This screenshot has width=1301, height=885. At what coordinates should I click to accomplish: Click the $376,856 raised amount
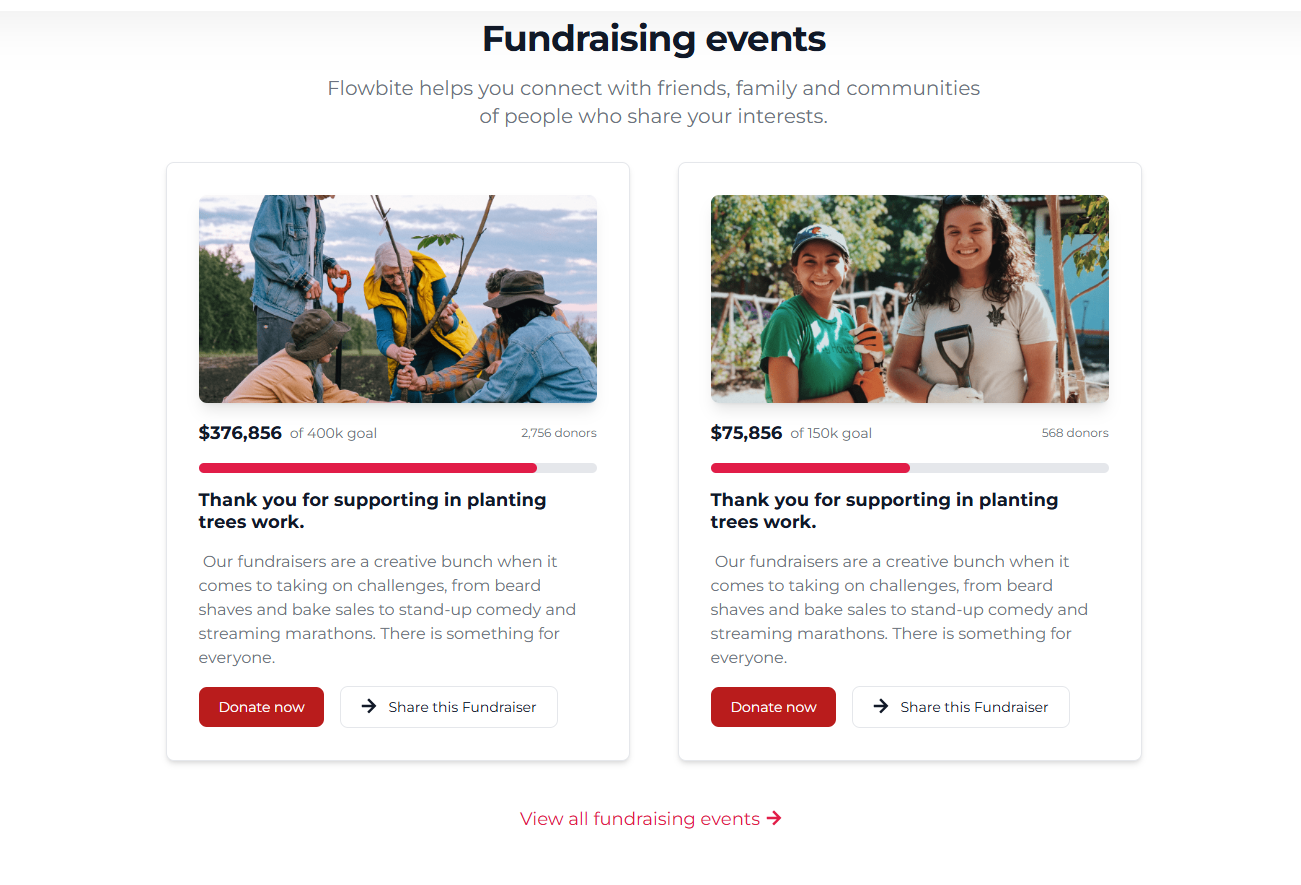(240, 433)
